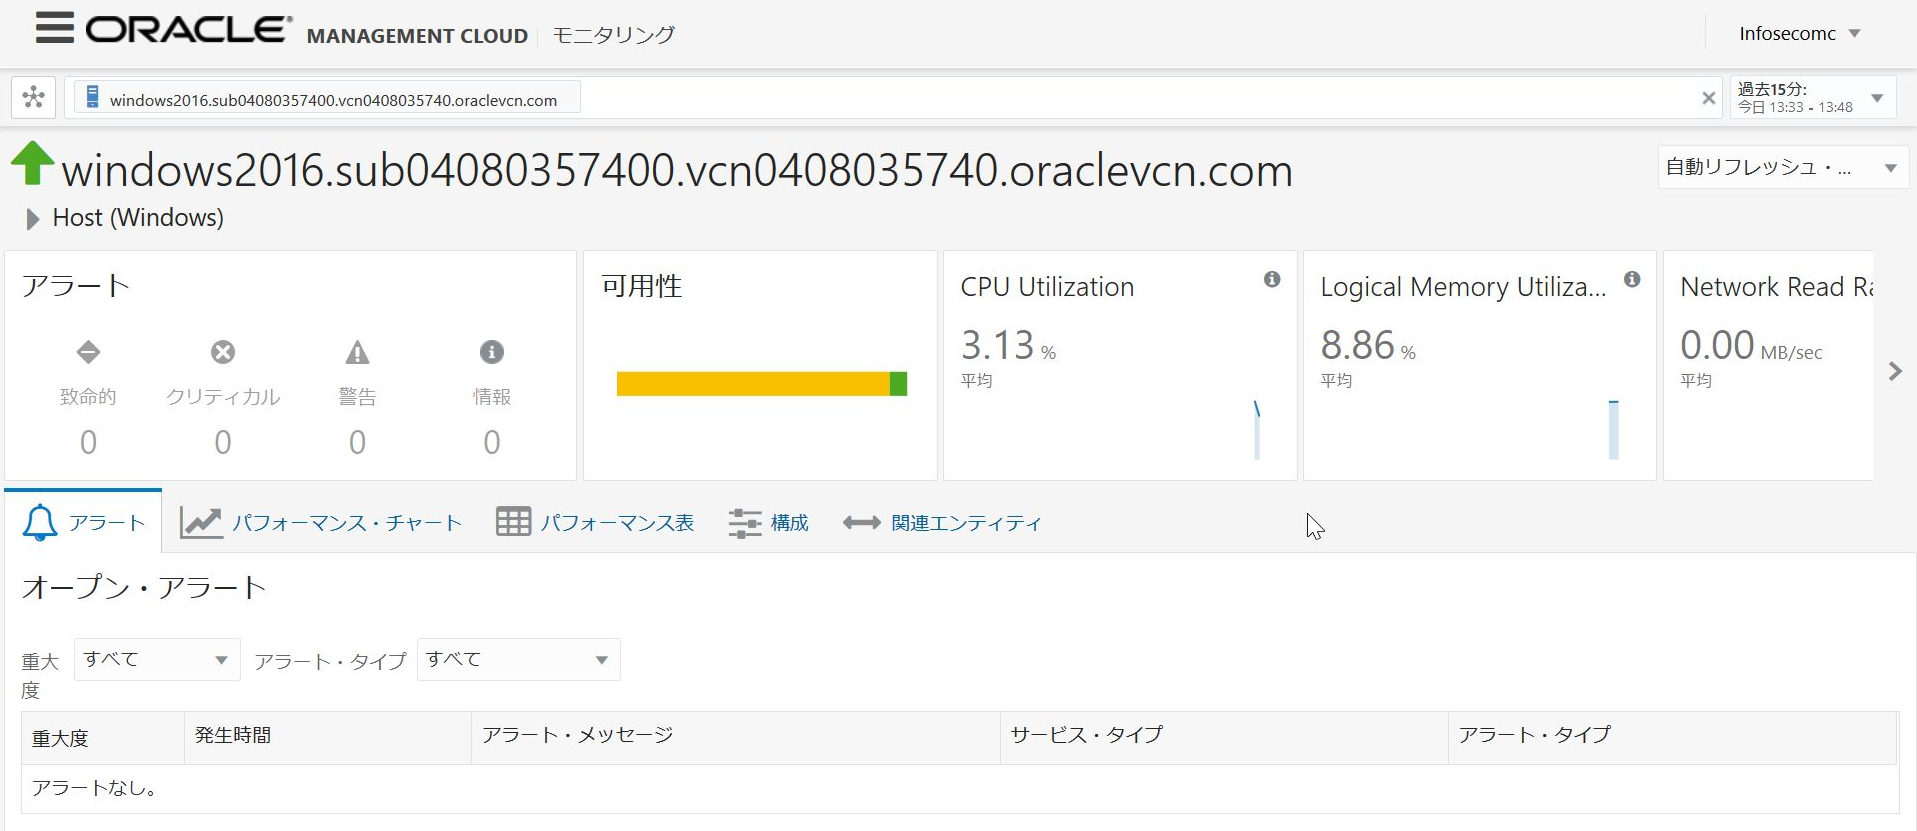
Task: Switch to パフォーマンス・チャート tab
Action: 320,522
